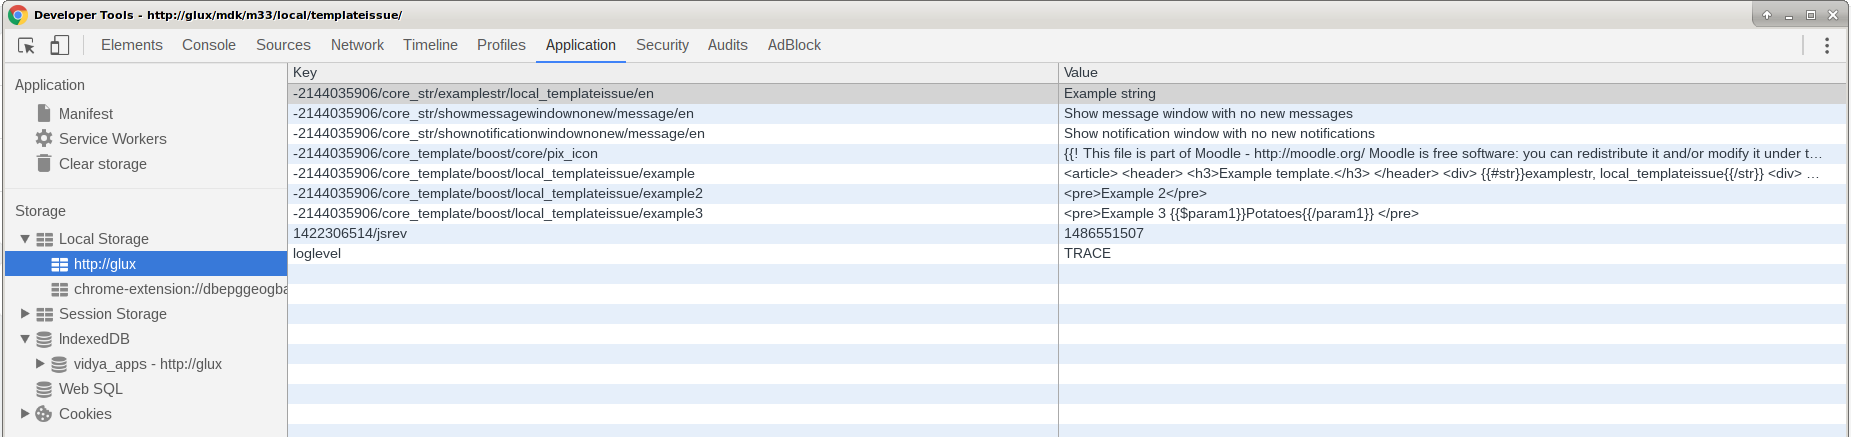Screen dimensions: 1851x437
Task: Select the core/pix_icon template key
Action: pos(673,154)
